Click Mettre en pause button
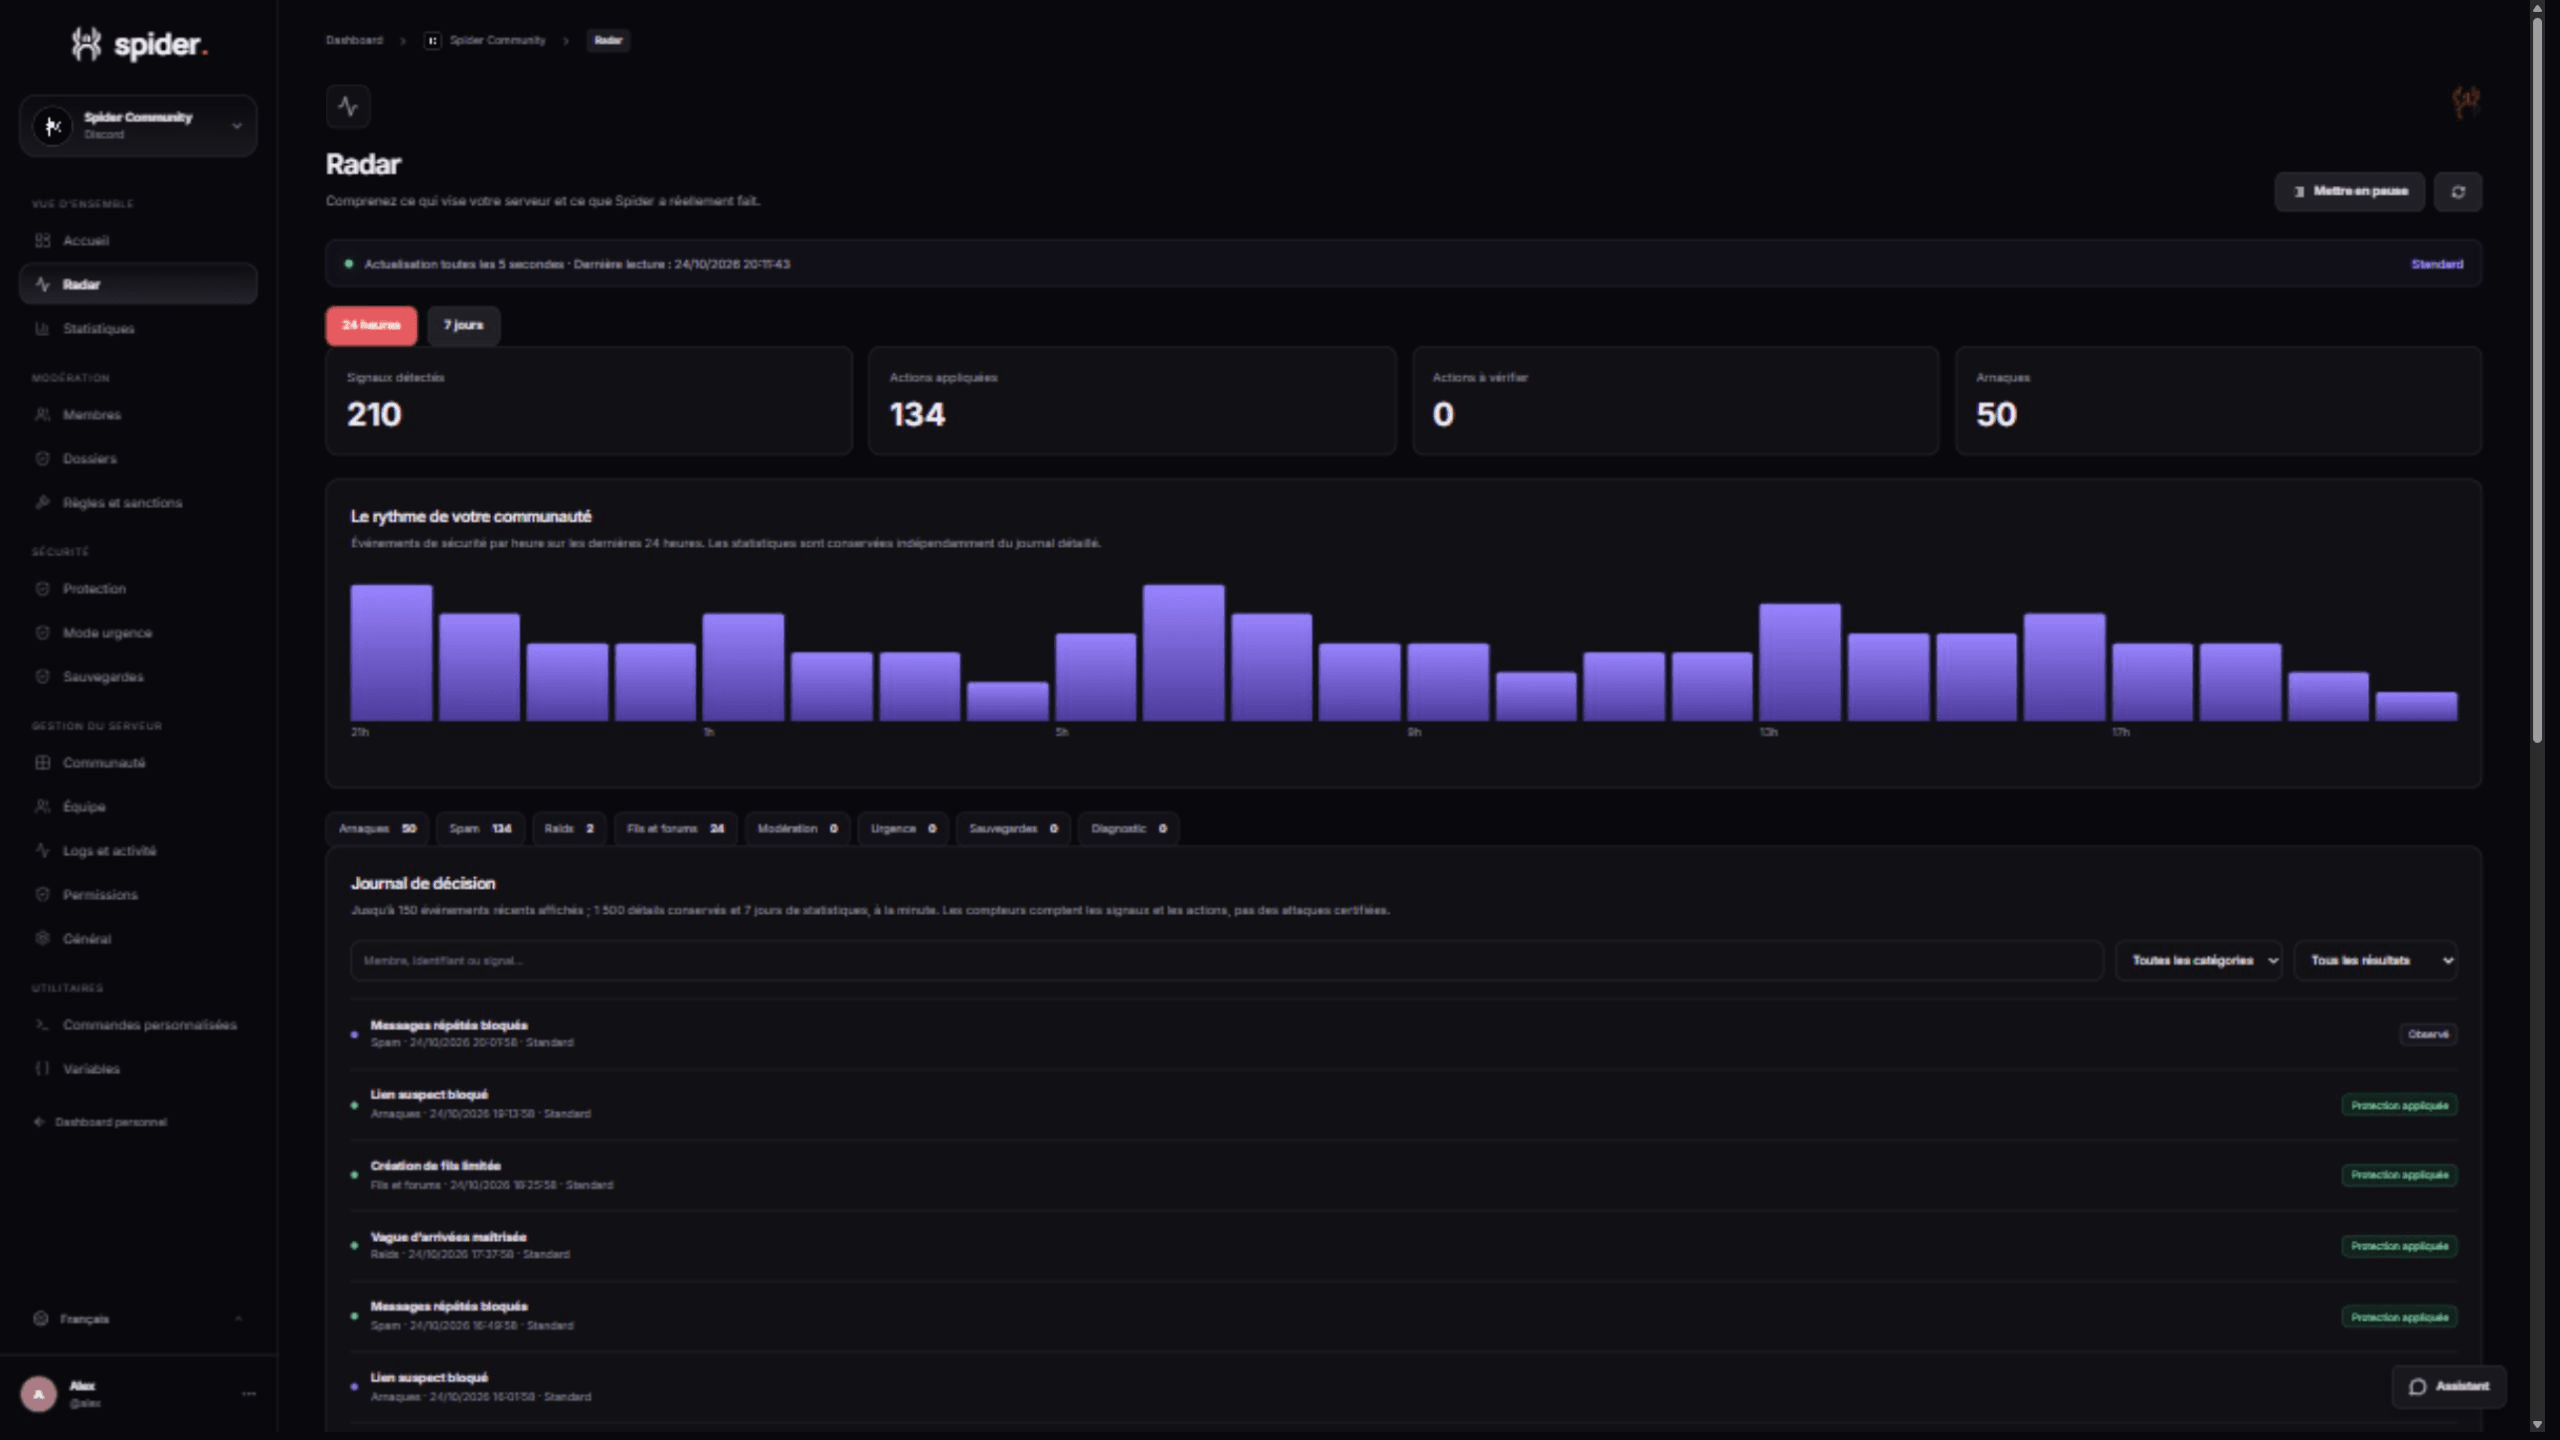Image resolution: width=2560 pixels, height=1440 pixels. [2349, 192]
